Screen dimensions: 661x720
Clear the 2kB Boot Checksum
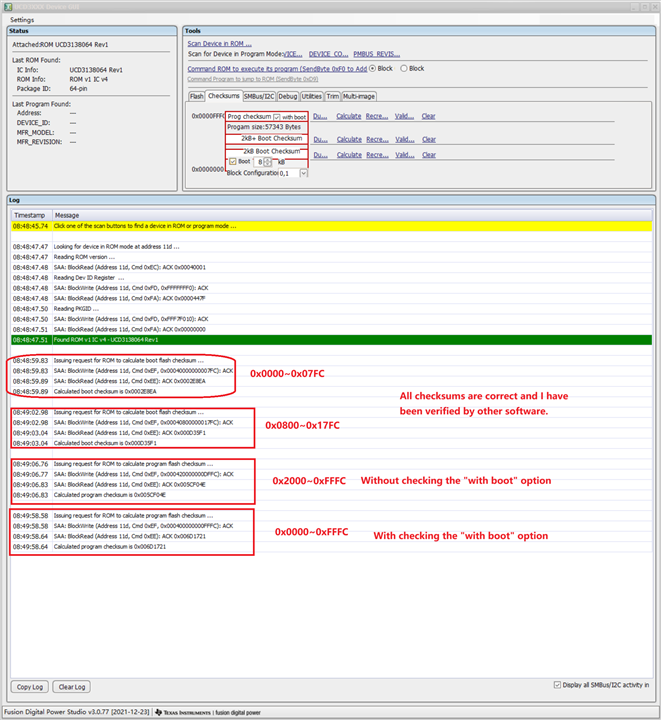(x=429, y=155)
